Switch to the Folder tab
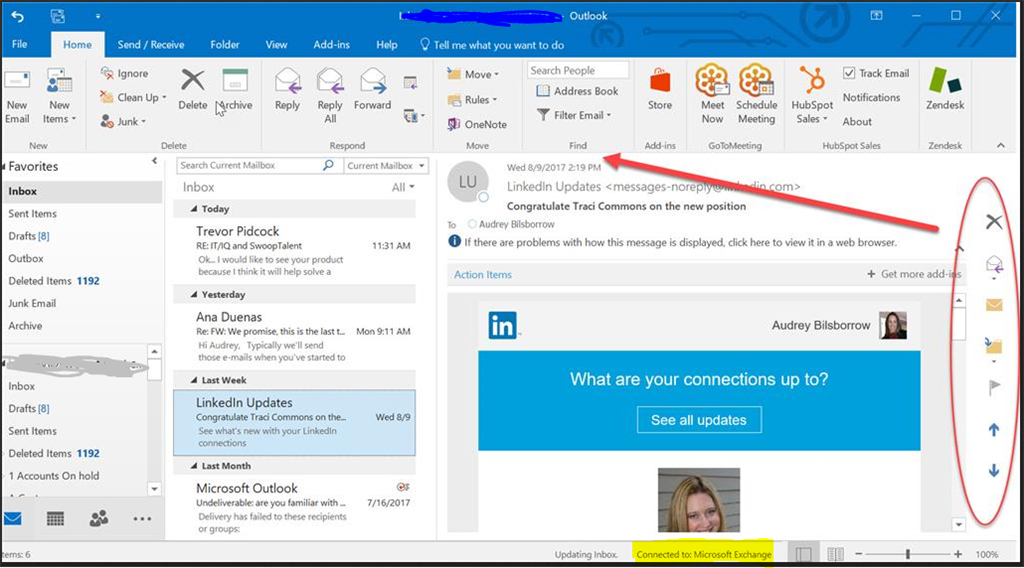Viewport: 1024px width, 568px height. pyautogui.click(x=225, y=44)
